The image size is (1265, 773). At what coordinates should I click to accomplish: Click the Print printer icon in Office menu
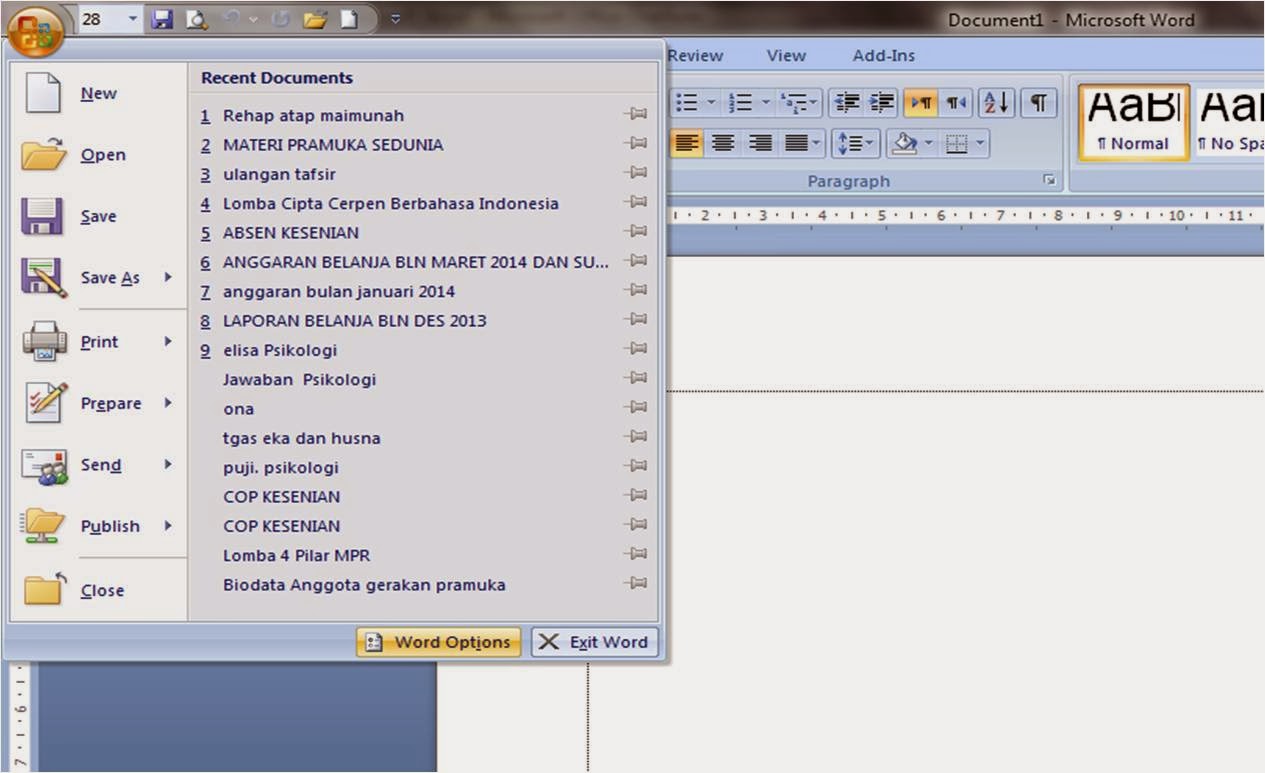pyautogui.click(x=44, y=342)
